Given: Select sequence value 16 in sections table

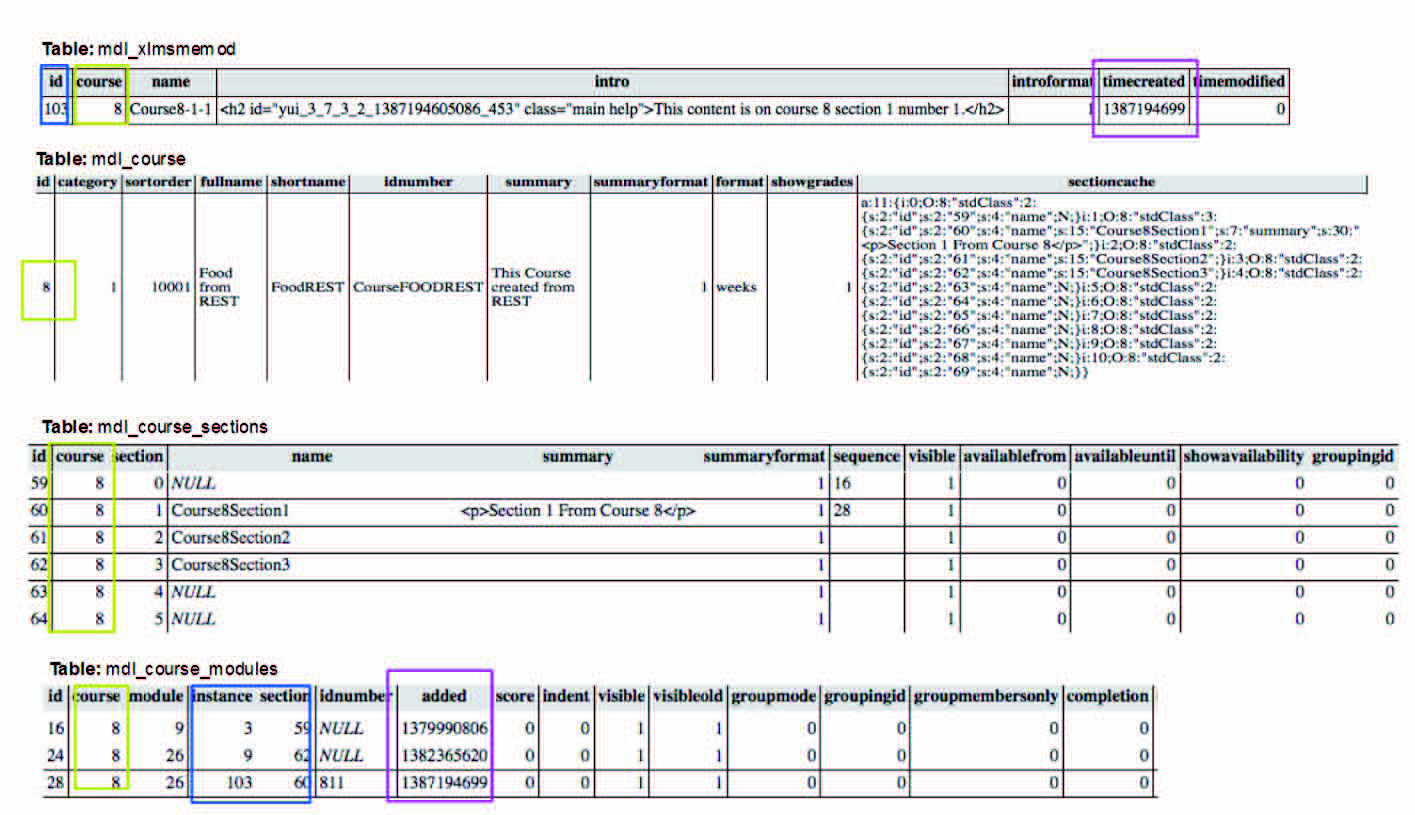Looking at the screenshot, I should tap(842, 483).
